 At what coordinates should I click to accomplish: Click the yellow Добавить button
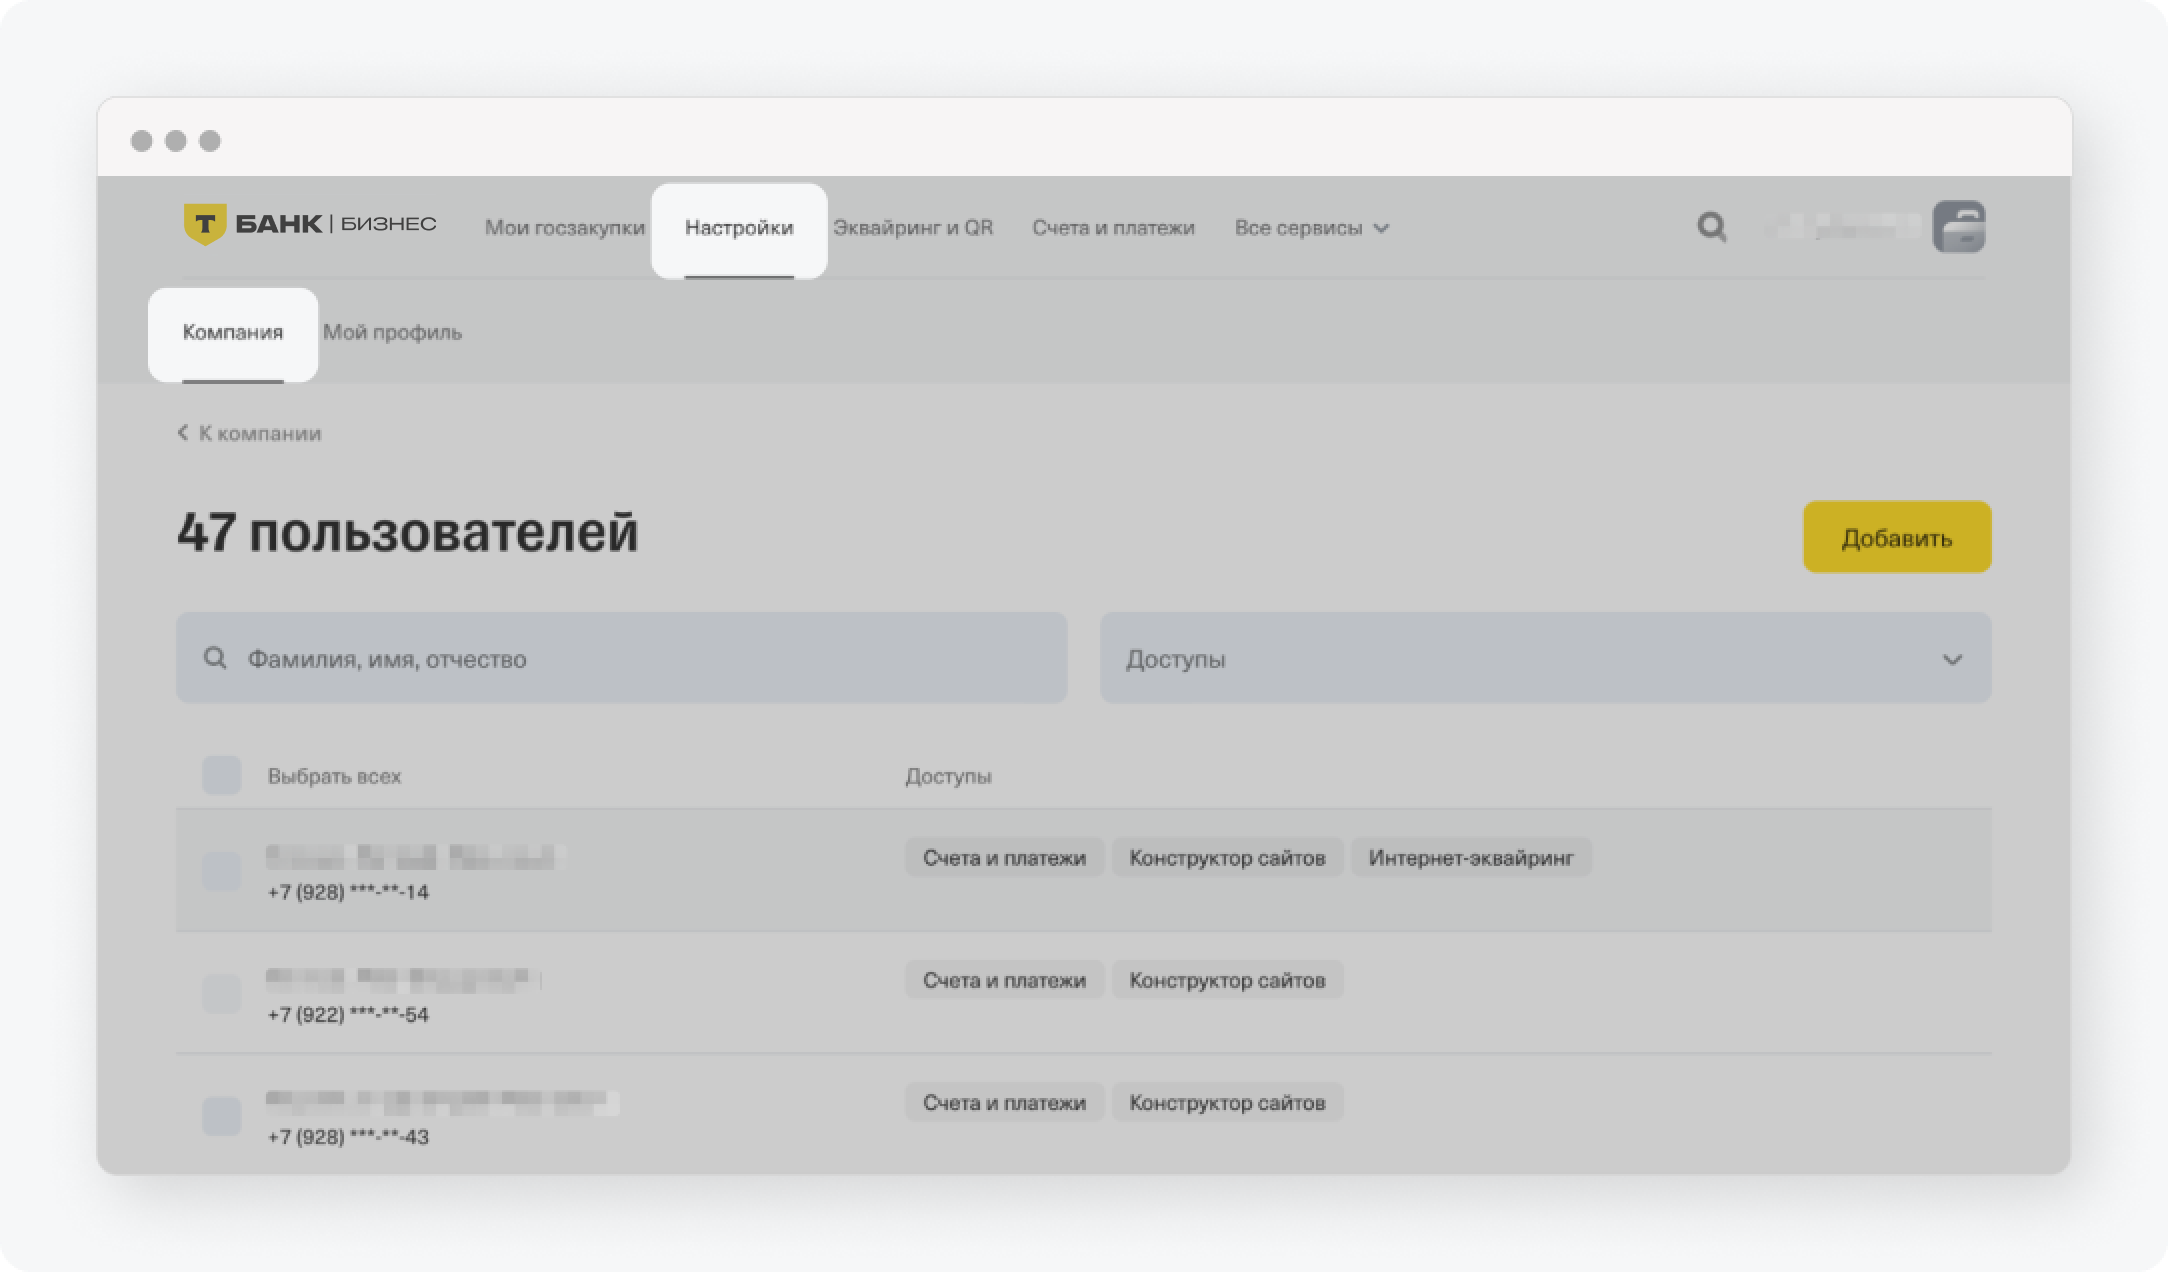click(1897, 537)
